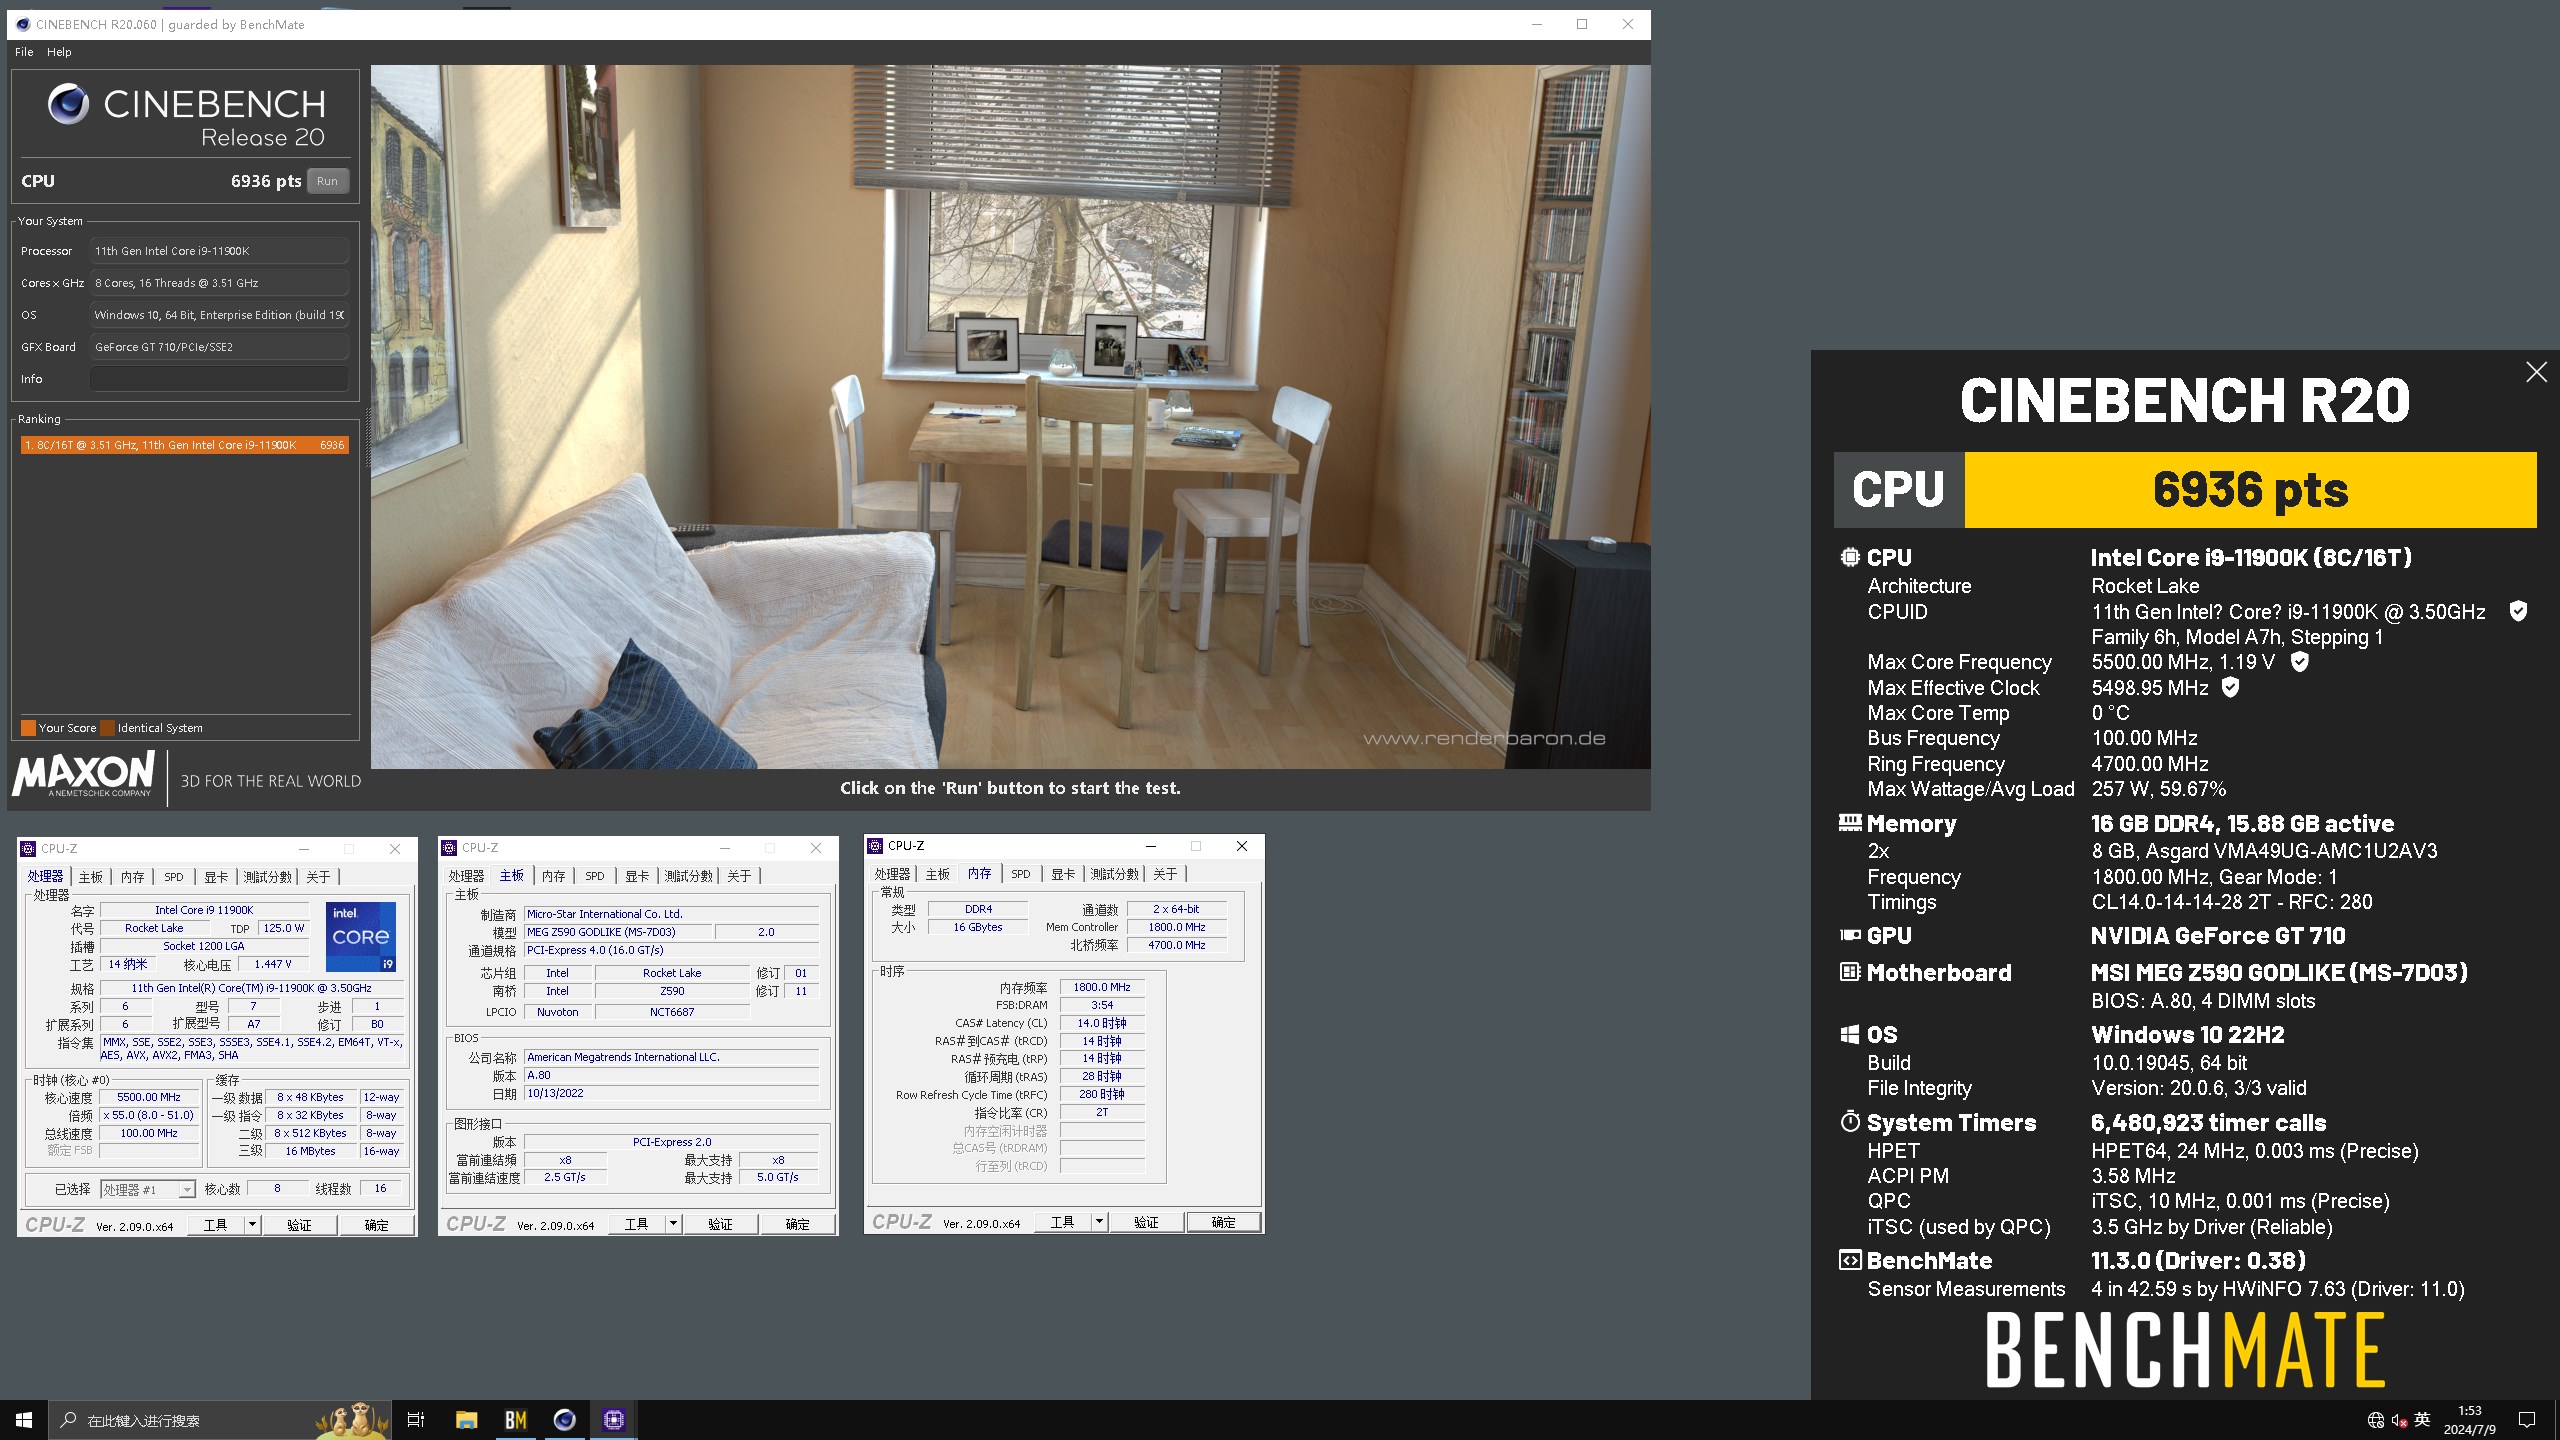Open 主板 tab in memory CPU-Z window
2560x1440 pixels.
(938, 874)
